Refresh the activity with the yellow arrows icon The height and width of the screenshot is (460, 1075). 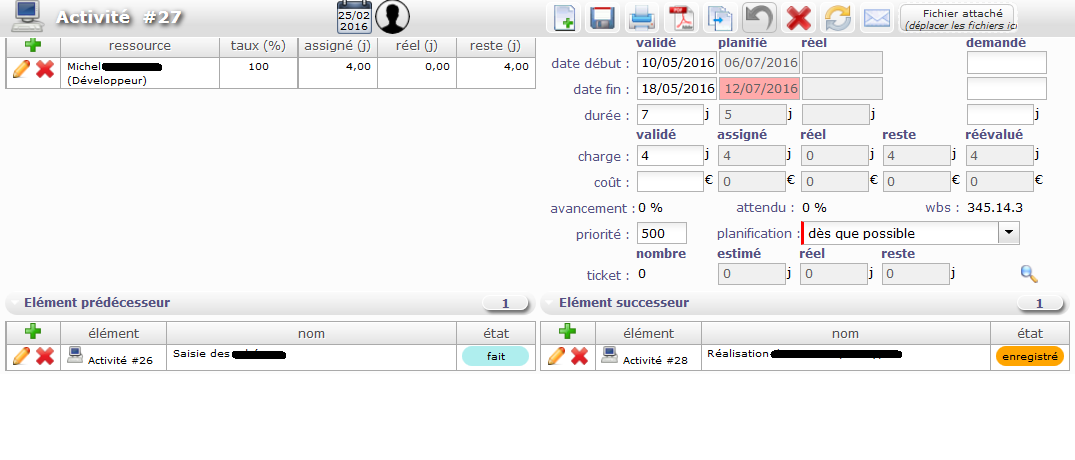837,18
